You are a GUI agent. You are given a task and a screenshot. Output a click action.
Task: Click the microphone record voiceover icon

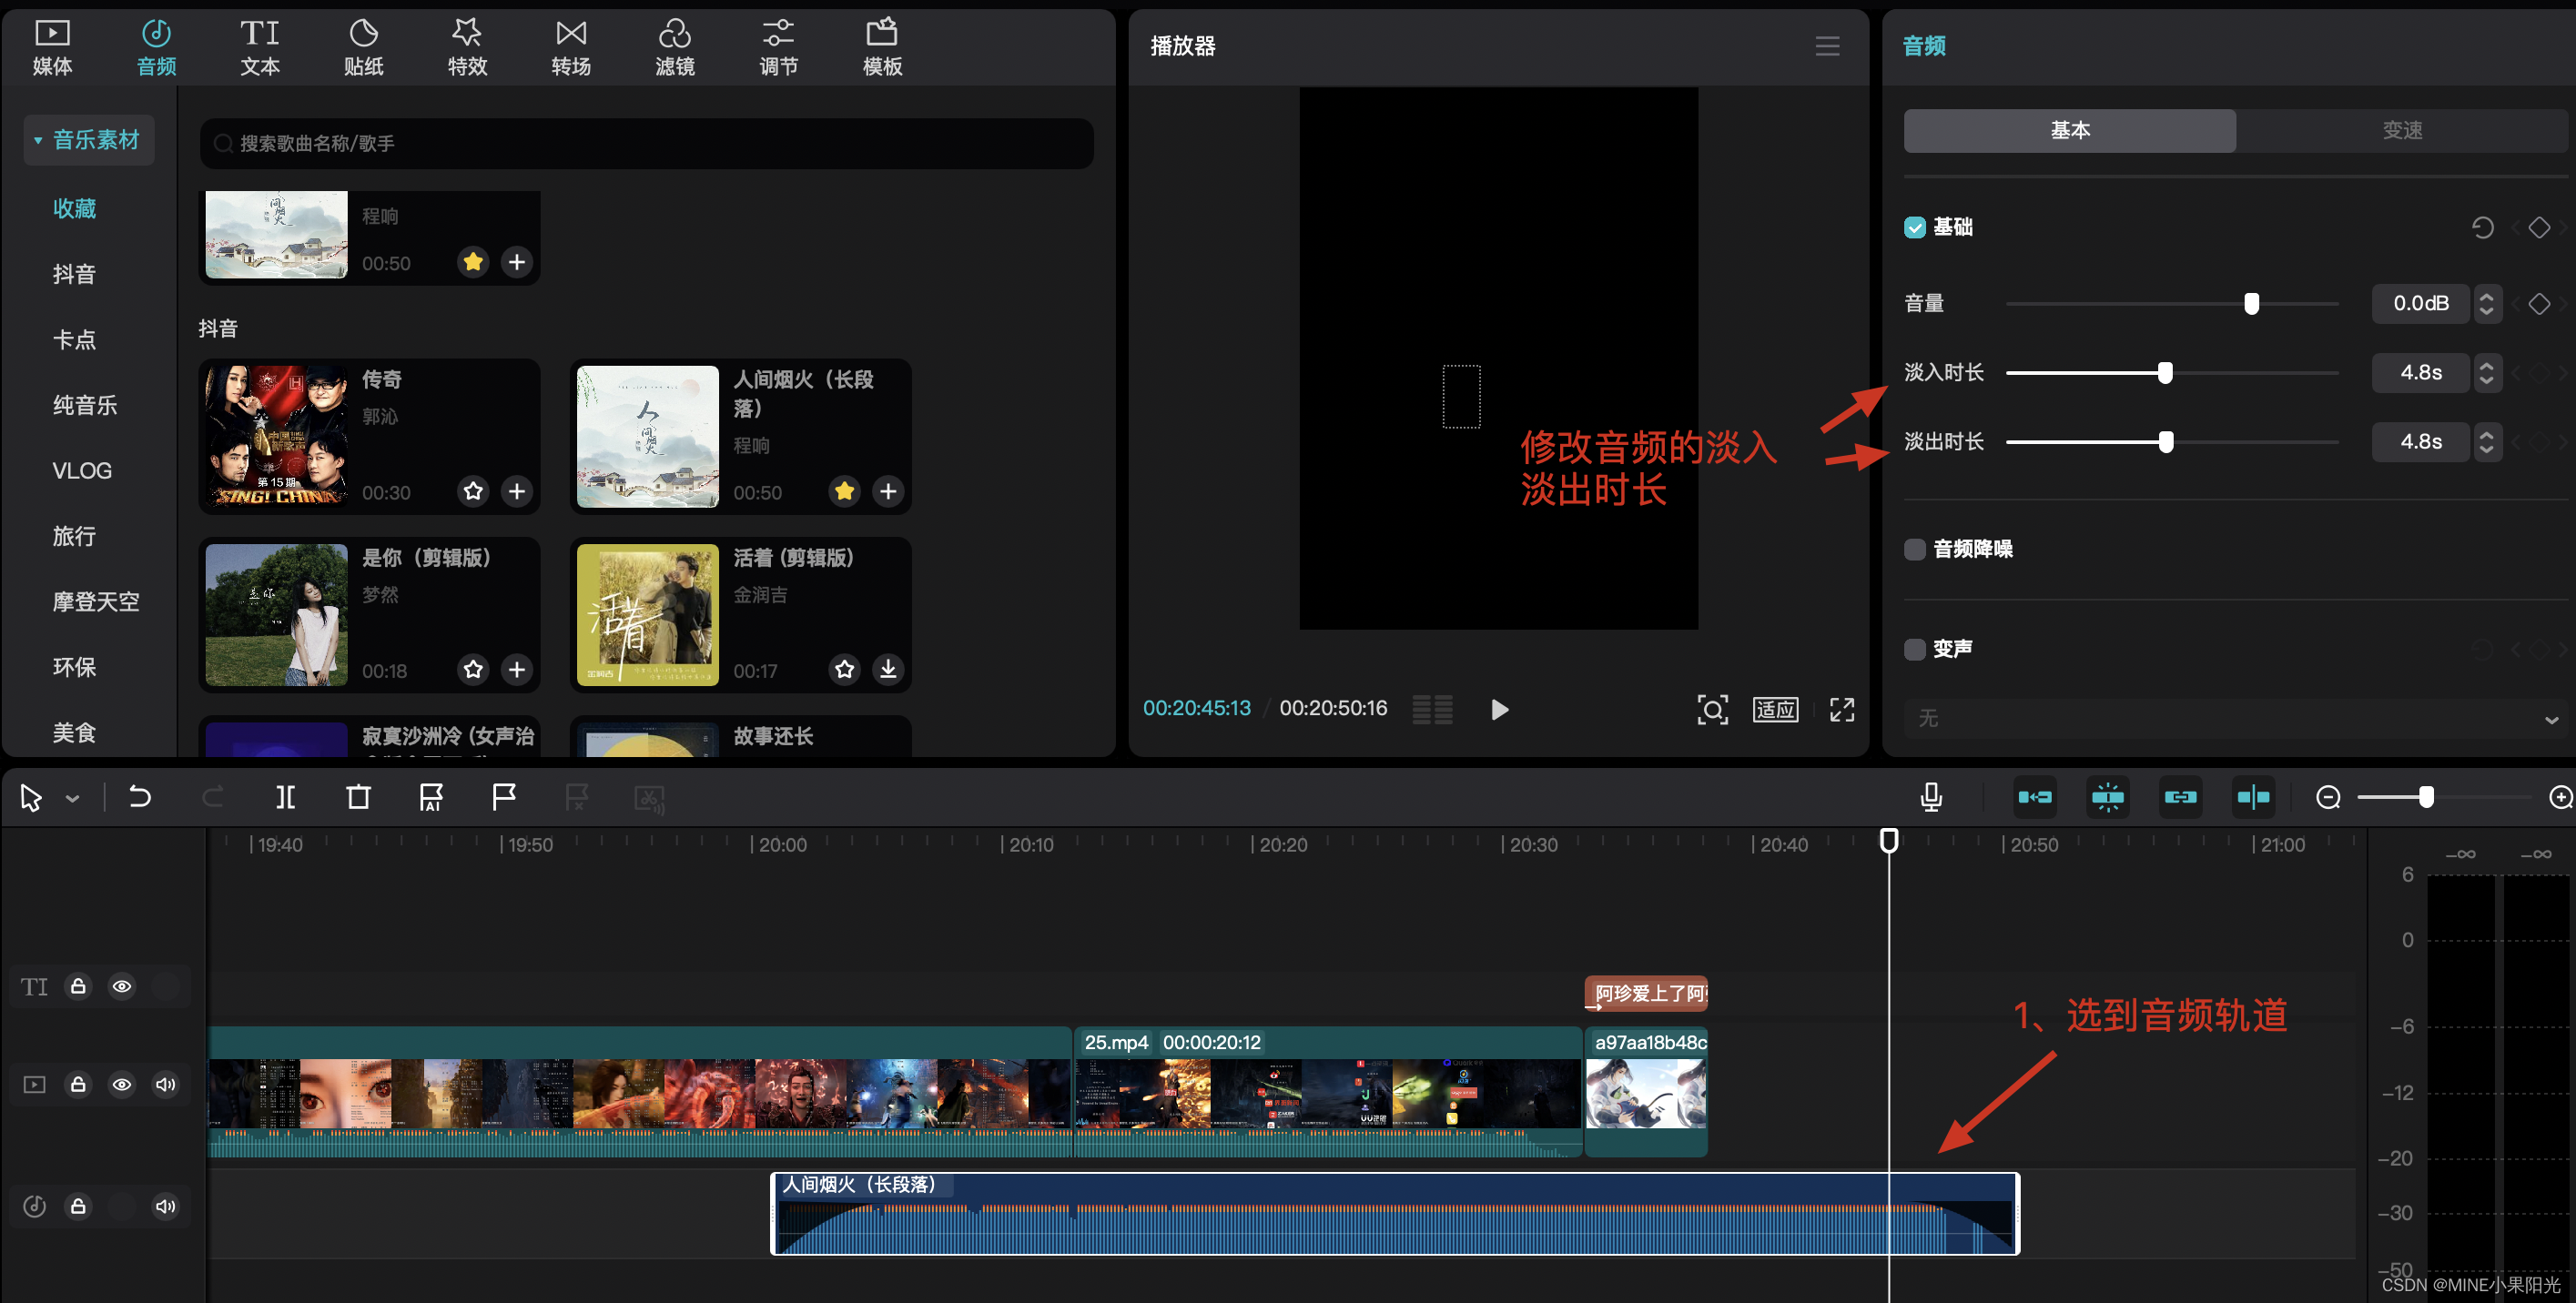[1931, 797]
